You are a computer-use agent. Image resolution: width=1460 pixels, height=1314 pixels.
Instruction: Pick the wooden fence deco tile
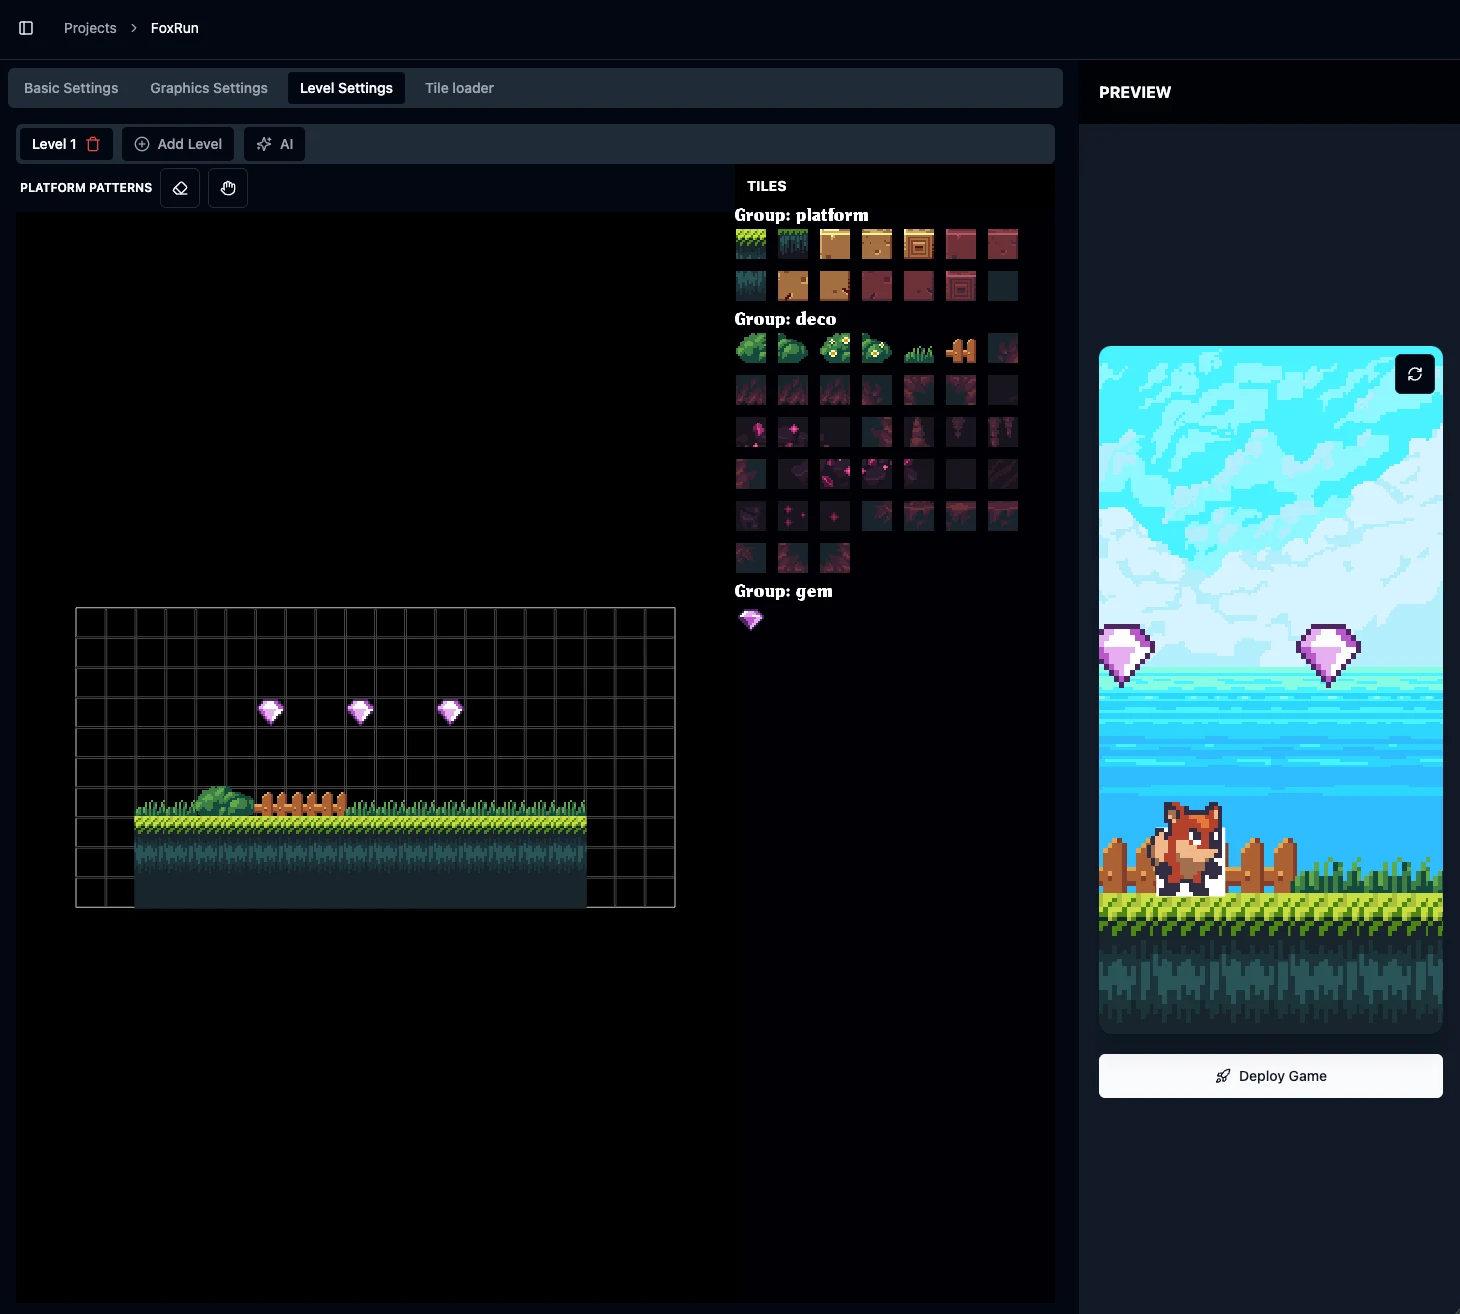click(961, 348)
